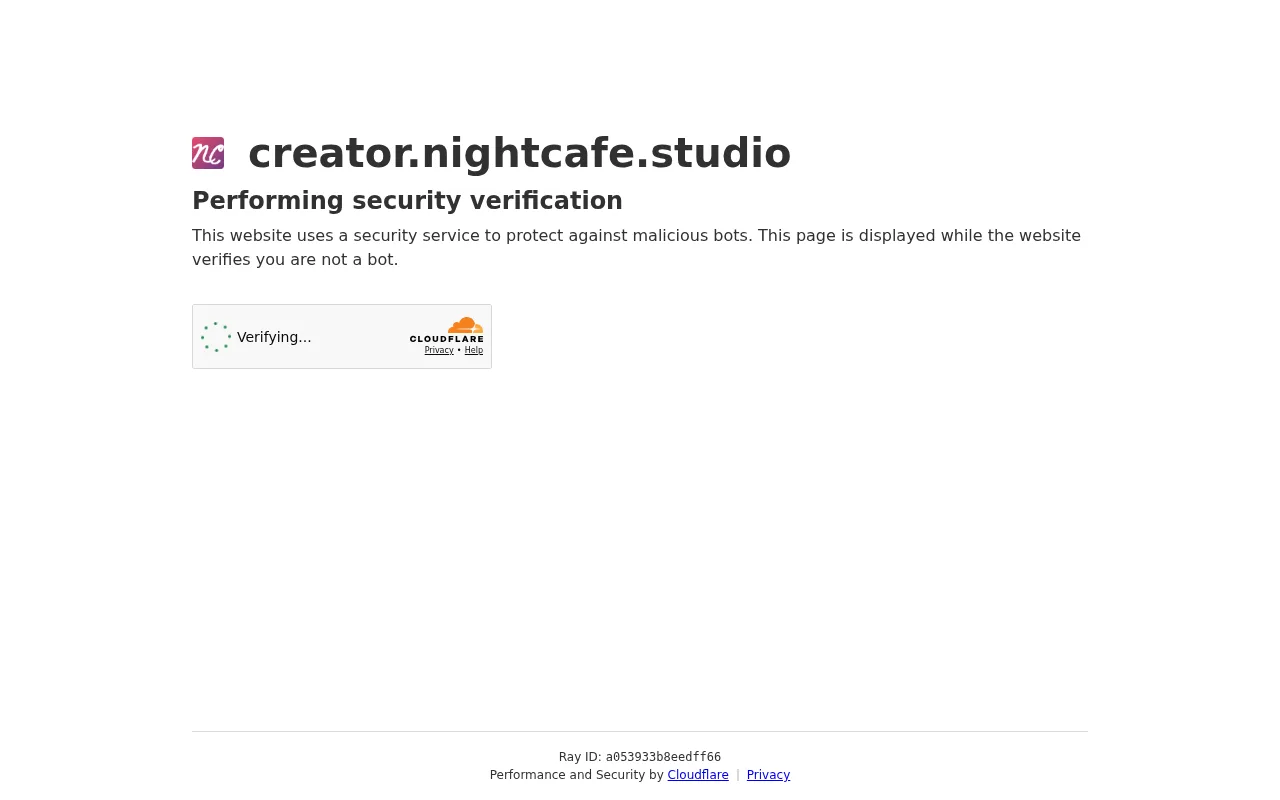The image size is (1280, 800).
Task: Click the Verifying spinner icon
Action: click(x=216, y=337)
